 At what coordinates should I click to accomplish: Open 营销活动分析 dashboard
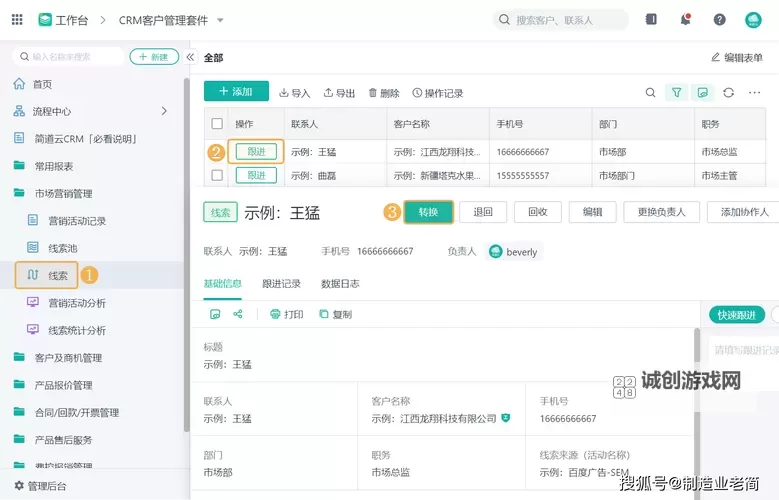(x=77, y=303)
